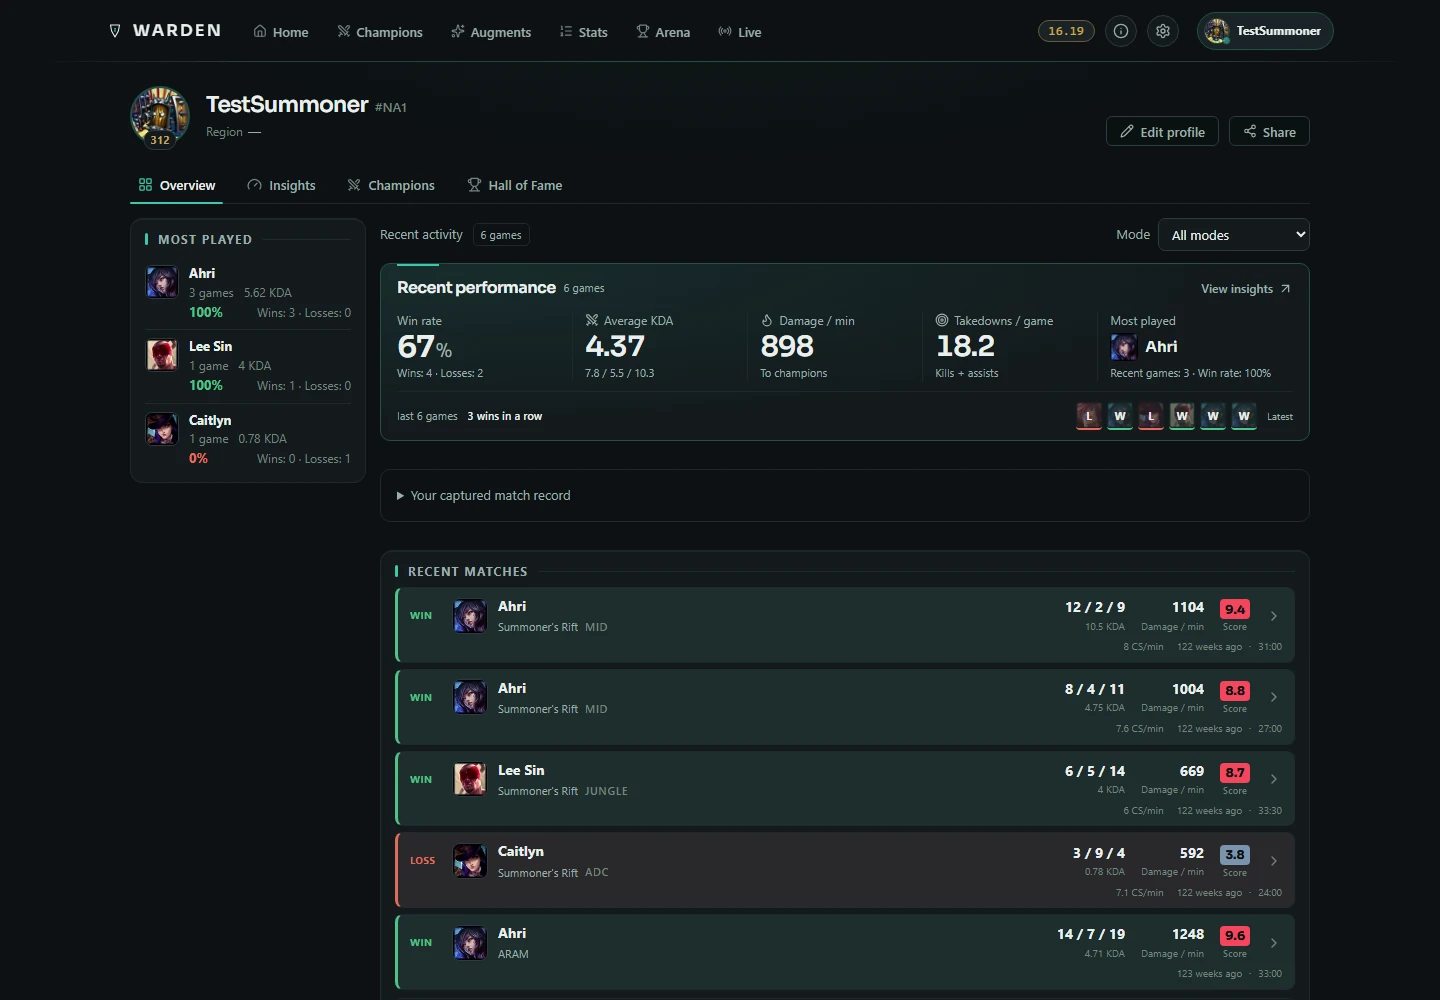This screenshot has height=1000, width=1440.
Task: Open Augments in the top navigation
Action: click(491, 32)
